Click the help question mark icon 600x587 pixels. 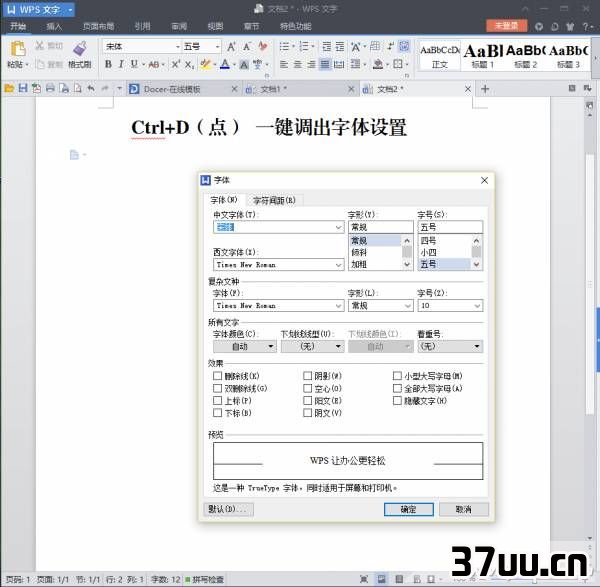point(585,26)
